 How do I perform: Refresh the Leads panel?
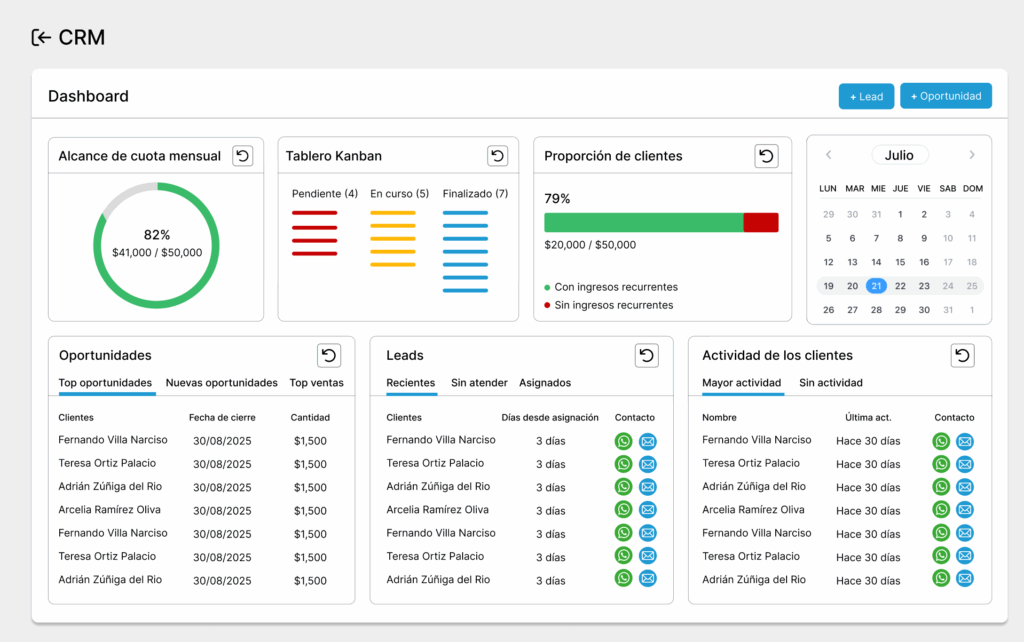646,355
